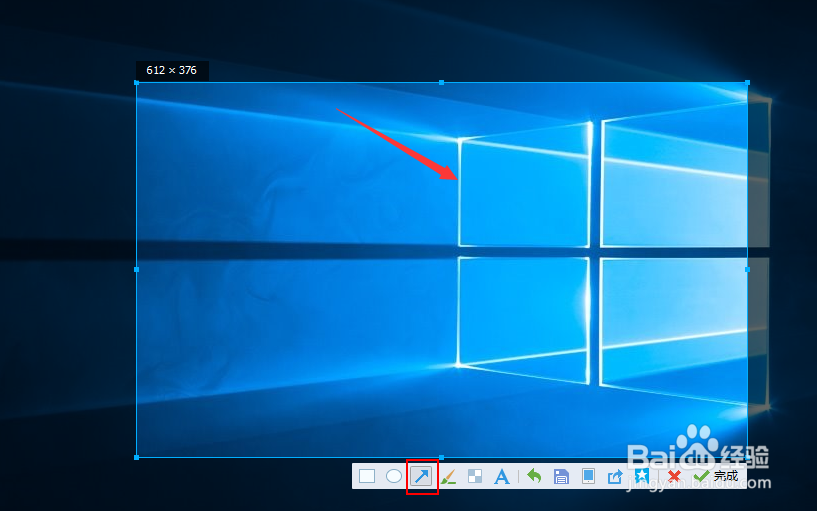Select the ellipse drawing tool

[394, 476]
